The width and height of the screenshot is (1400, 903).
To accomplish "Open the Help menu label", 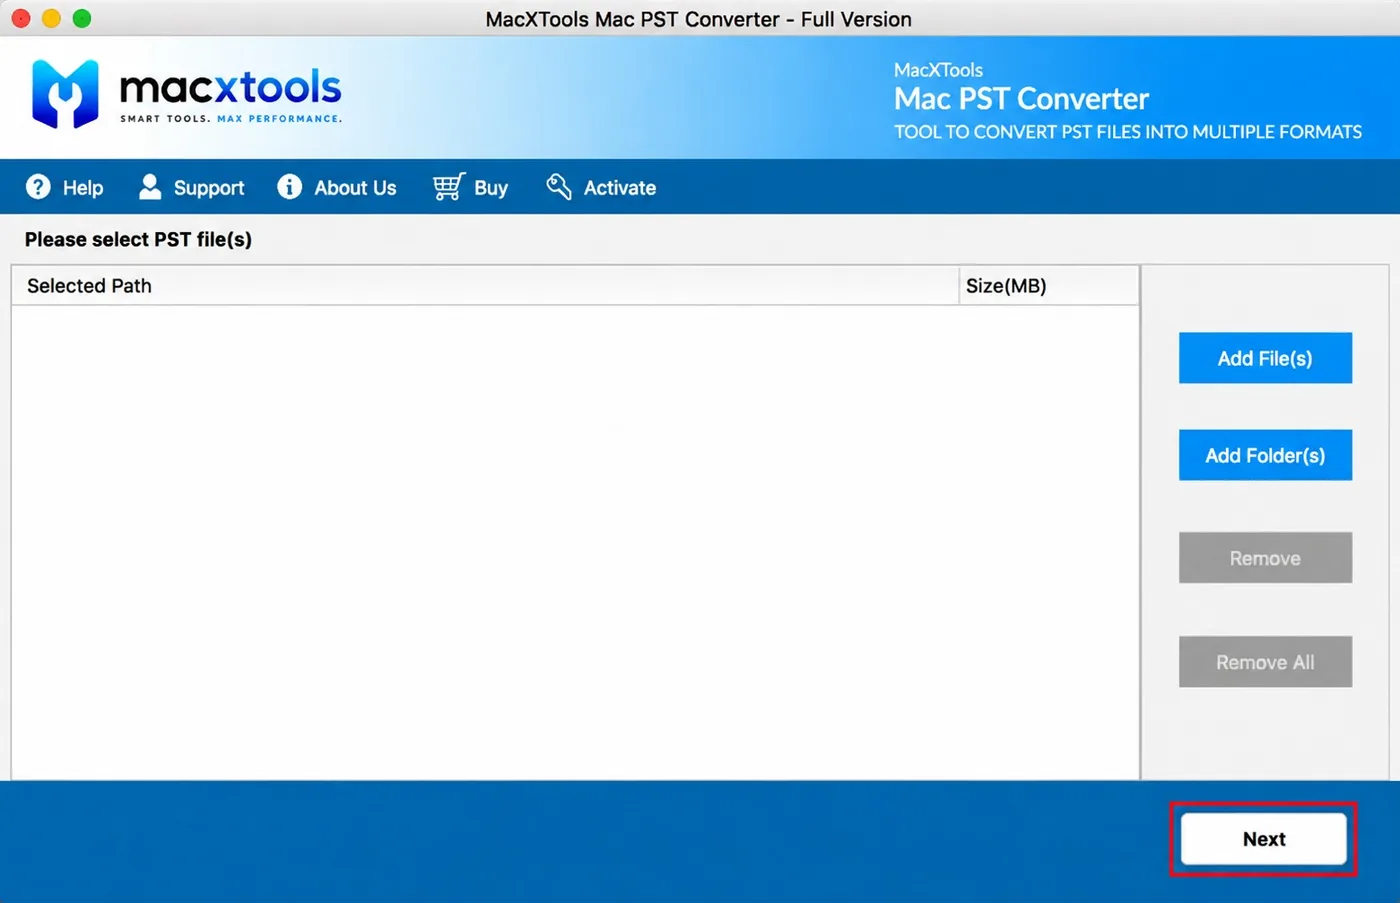I will pos(83,188).
